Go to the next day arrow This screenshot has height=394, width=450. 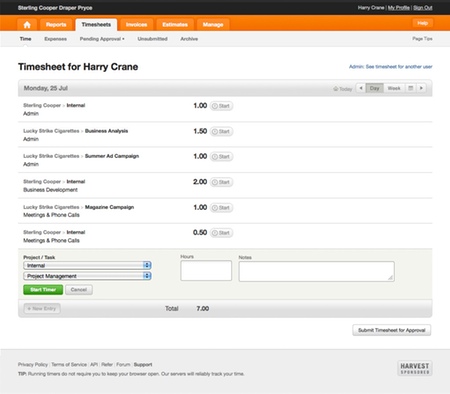coord(421,88)
